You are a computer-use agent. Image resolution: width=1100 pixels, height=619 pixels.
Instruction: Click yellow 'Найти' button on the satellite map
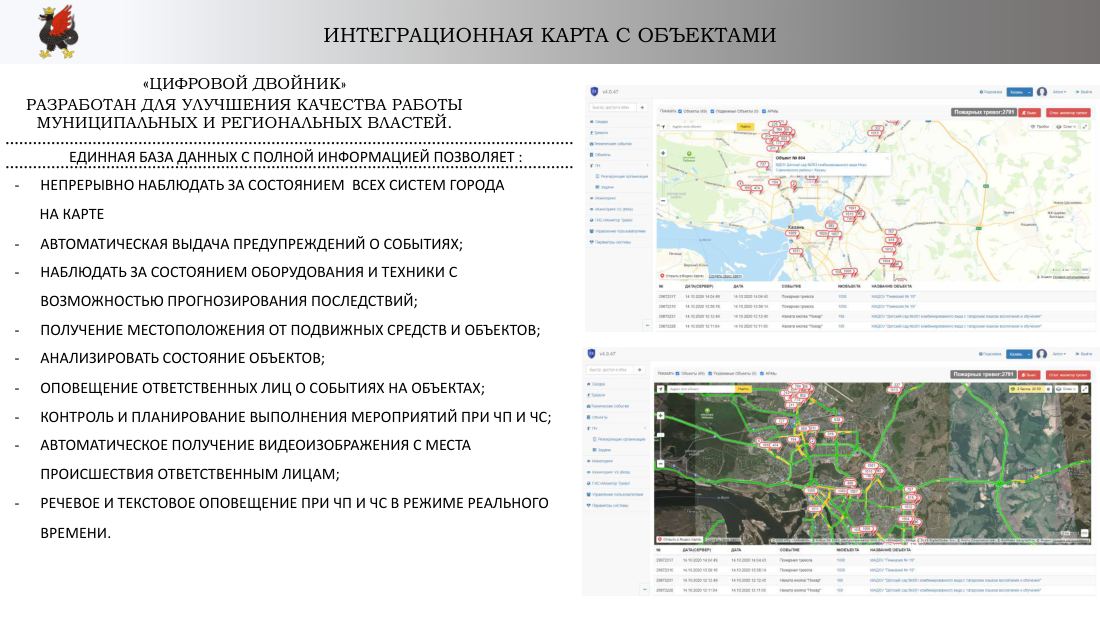tap(743, 389)
